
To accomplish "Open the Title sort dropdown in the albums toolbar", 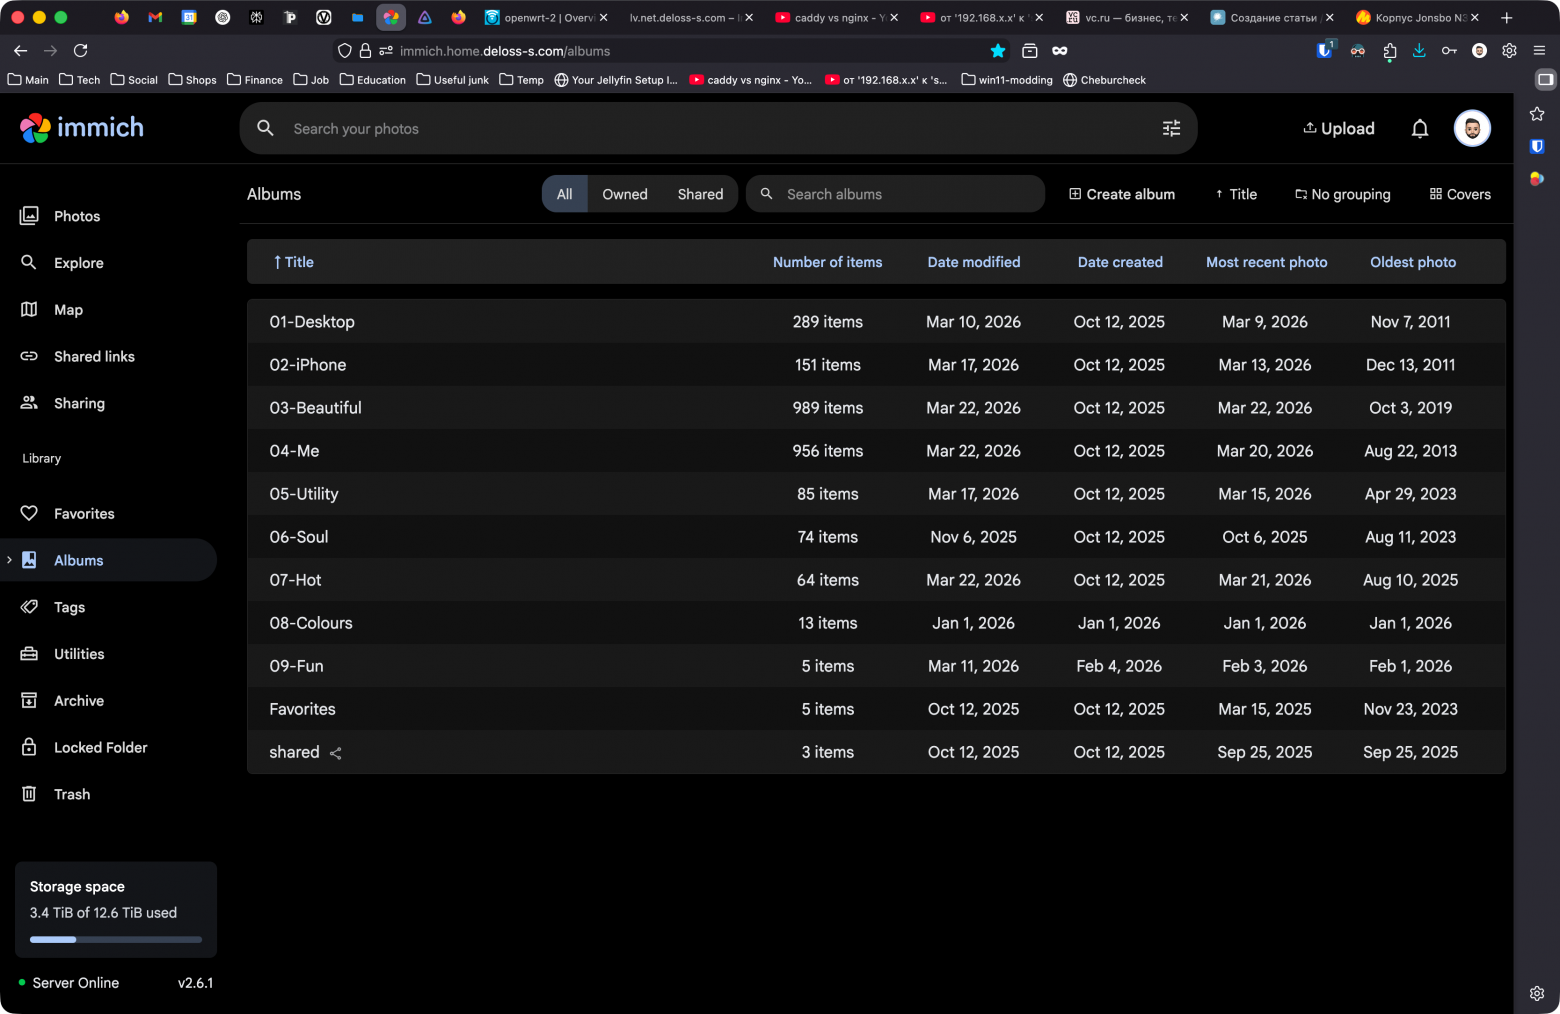I will point(1236,194).
